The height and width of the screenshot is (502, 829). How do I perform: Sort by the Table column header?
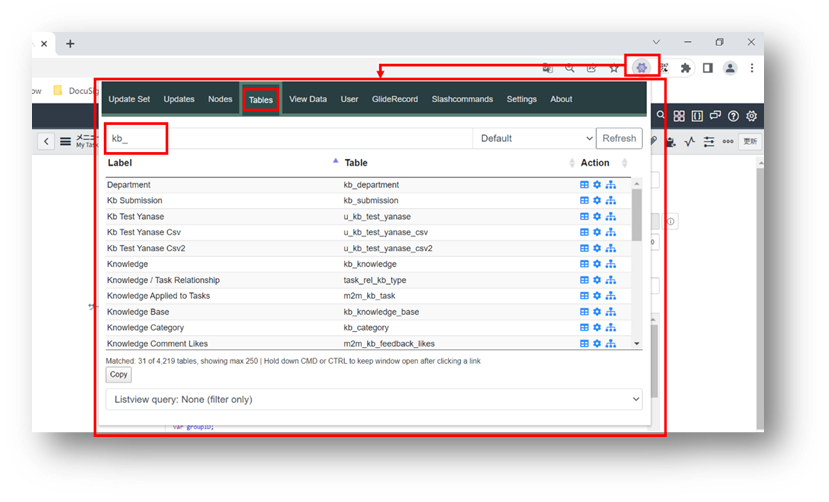tap(356, 163)
